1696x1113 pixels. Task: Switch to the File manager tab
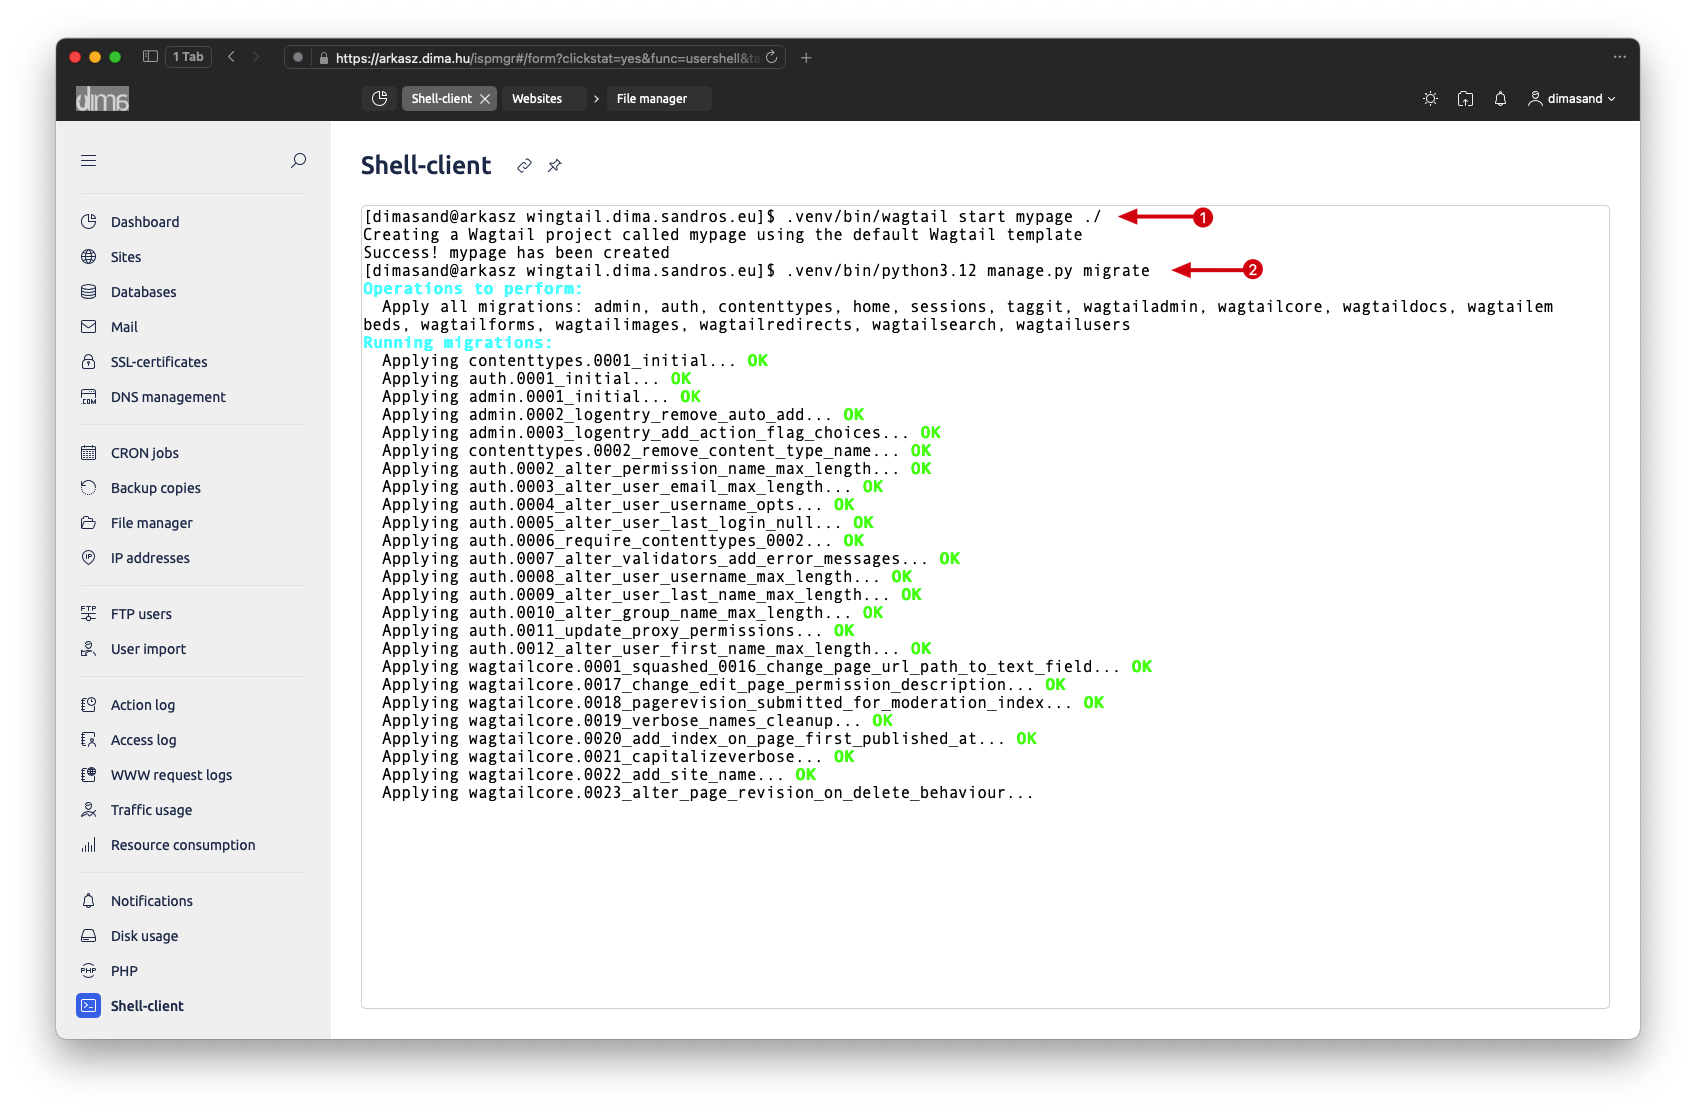coord(652,99)
